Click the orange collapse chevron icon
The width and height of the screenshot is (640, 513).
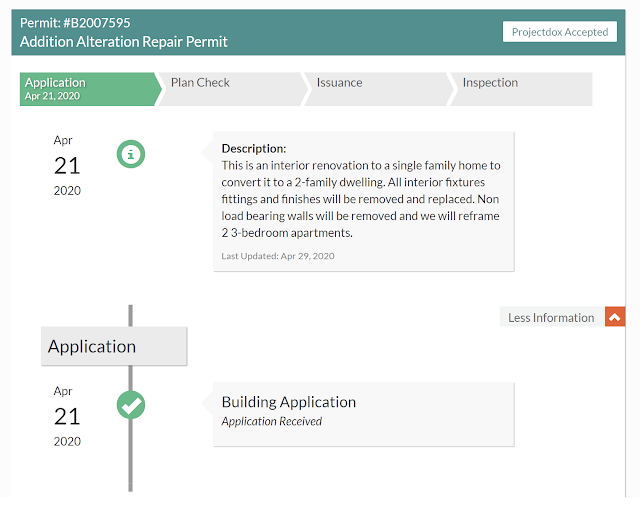click(x=615, y=317)
